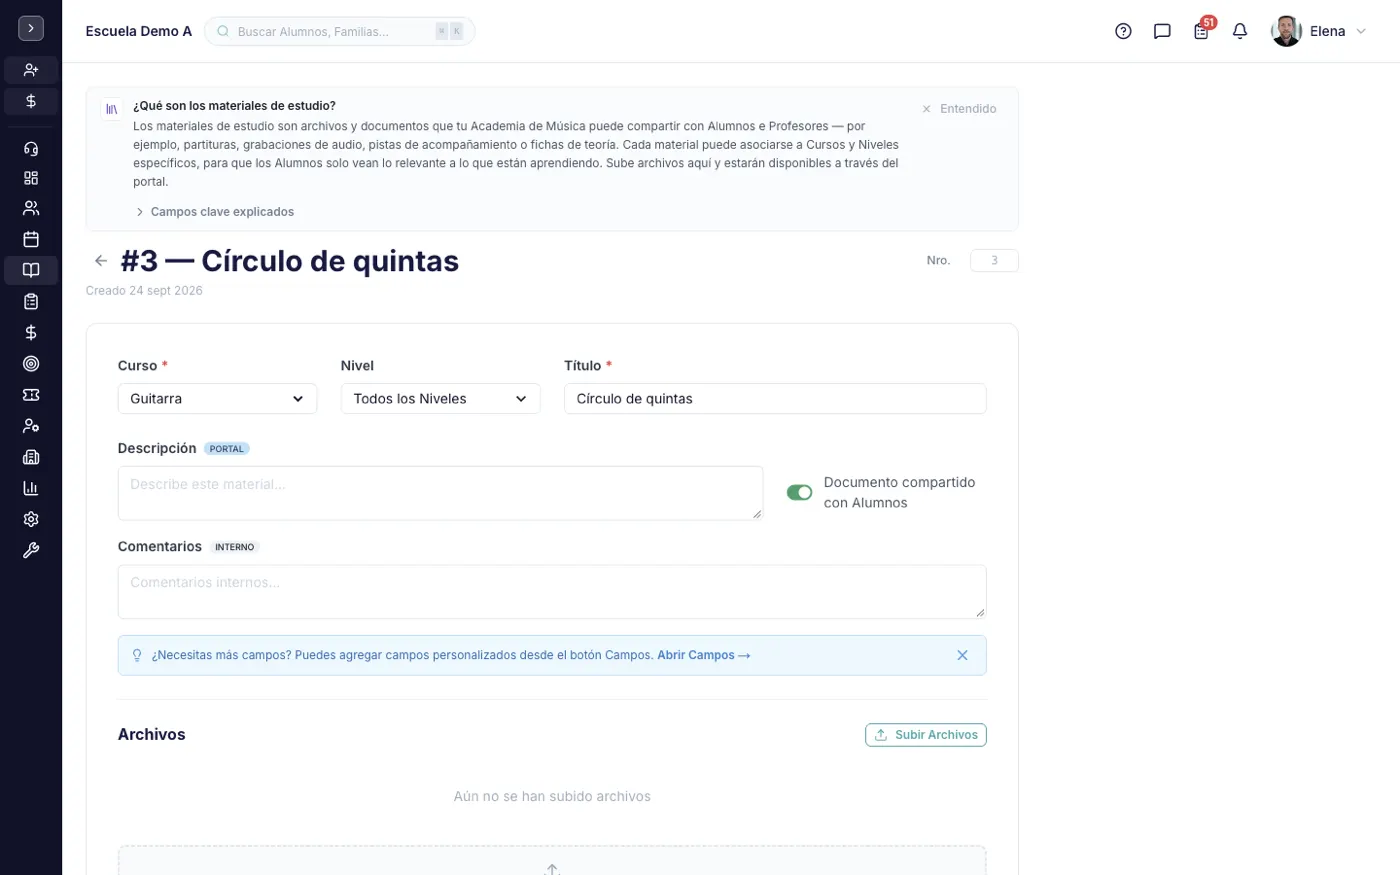Viewport: 1400px width, 875px height.
Task: Open the notifications bell
Action: click(1240, 31)
